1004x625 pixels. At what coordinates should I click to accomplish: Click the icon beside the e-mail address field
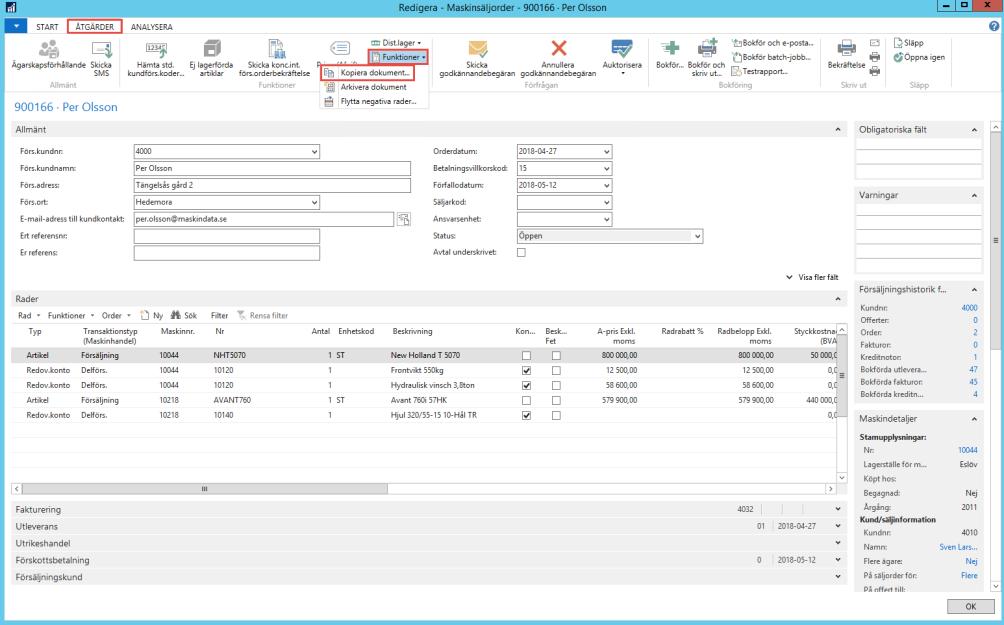(x=403, y=219)
